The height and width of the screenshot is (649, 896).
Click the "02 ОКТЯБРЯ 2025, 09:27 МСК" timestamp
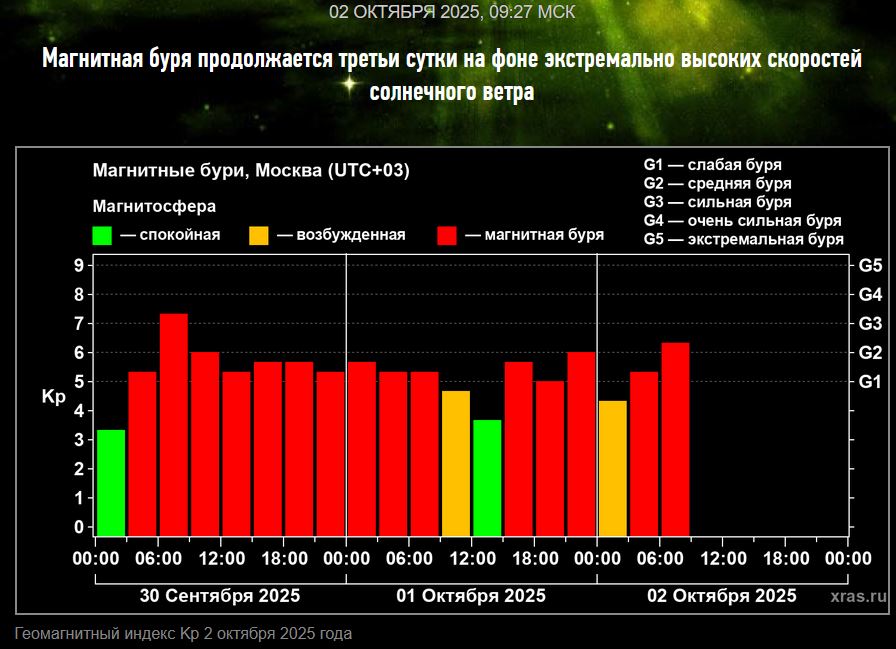click(452, 12)
